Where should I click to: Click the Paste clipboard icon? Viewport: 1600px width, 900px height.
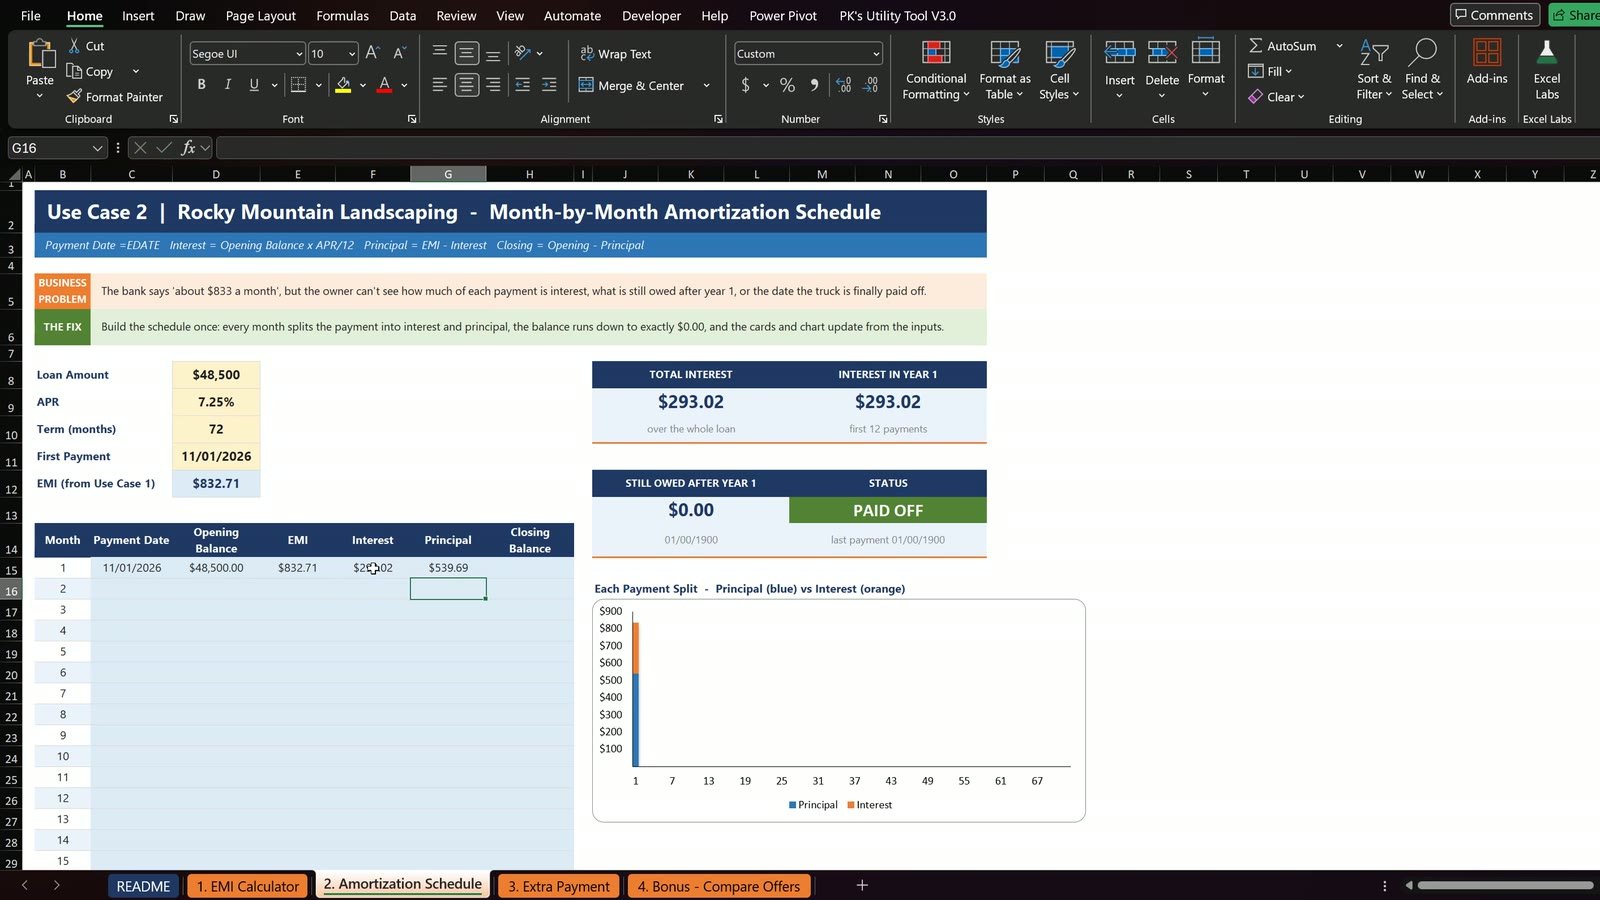(x=40, y=54)
